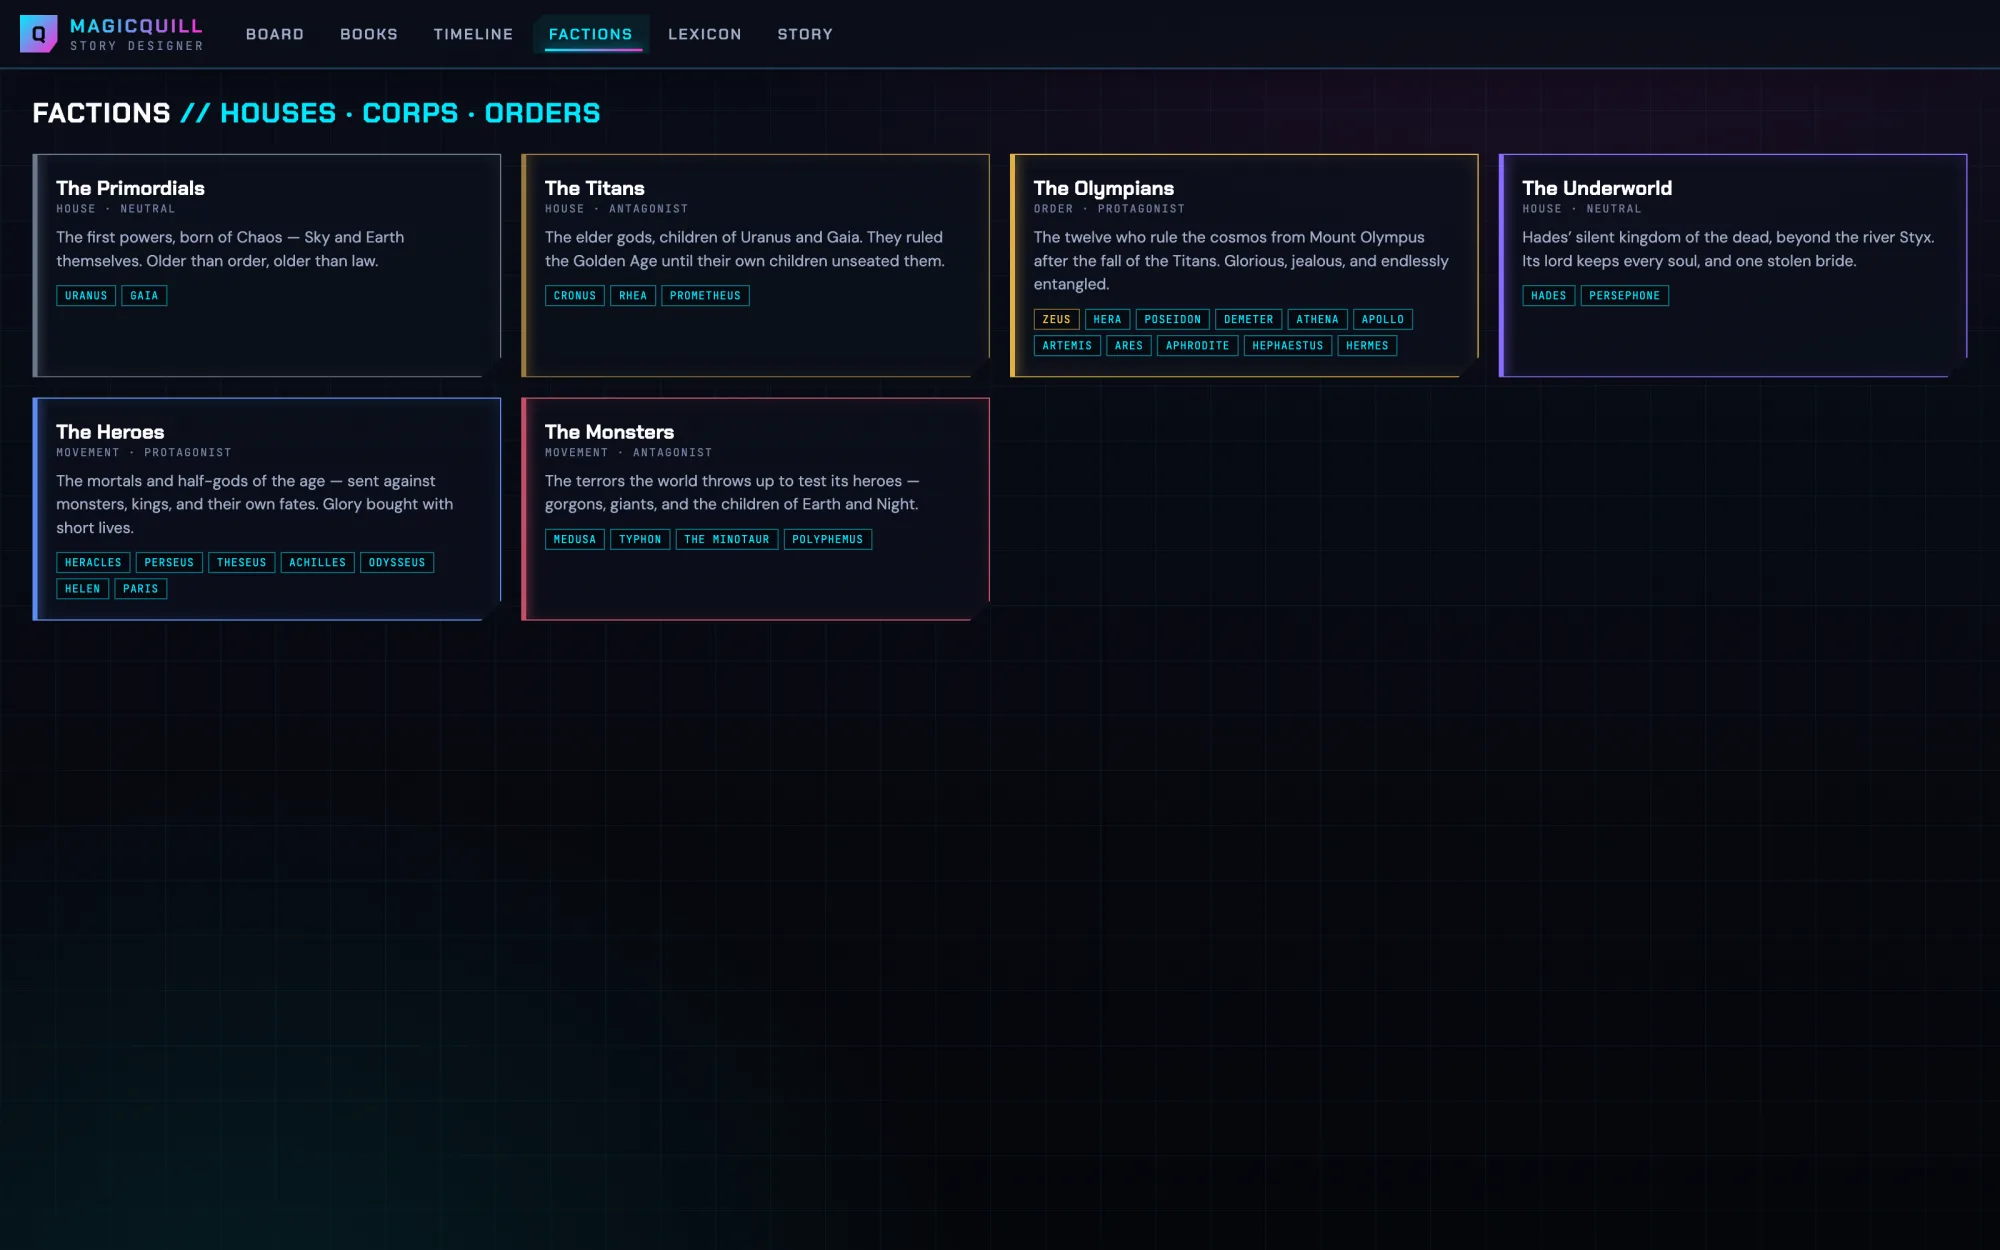Click the Athena tag in The Olympians
This screenshot has height=1250, width=2000.
tap(1317, 320)
